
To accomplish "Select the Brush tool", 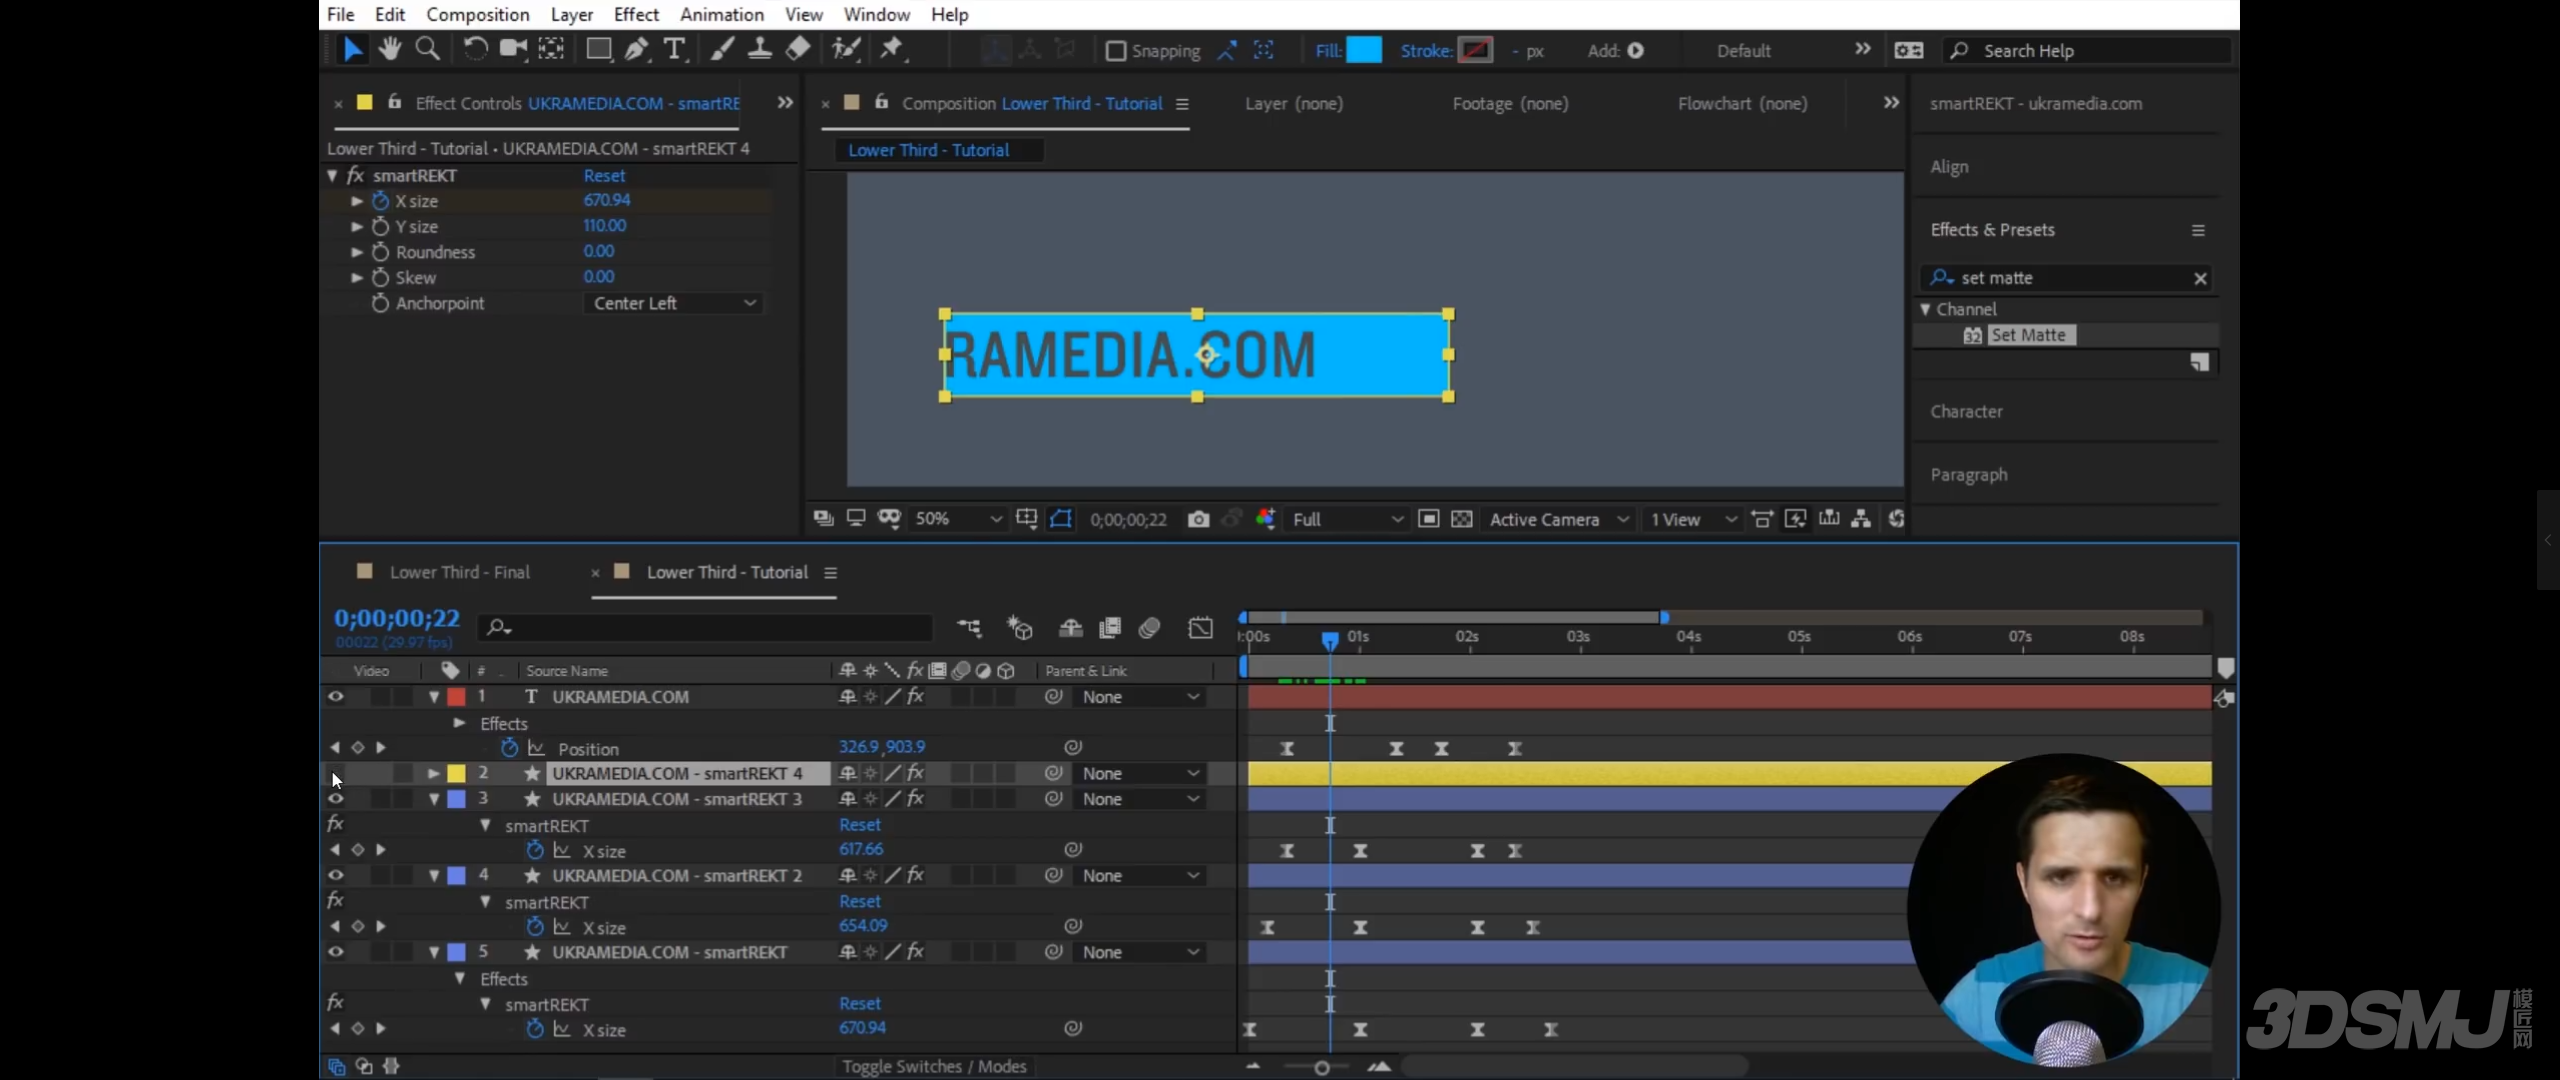I will click(x=721, y=49).
